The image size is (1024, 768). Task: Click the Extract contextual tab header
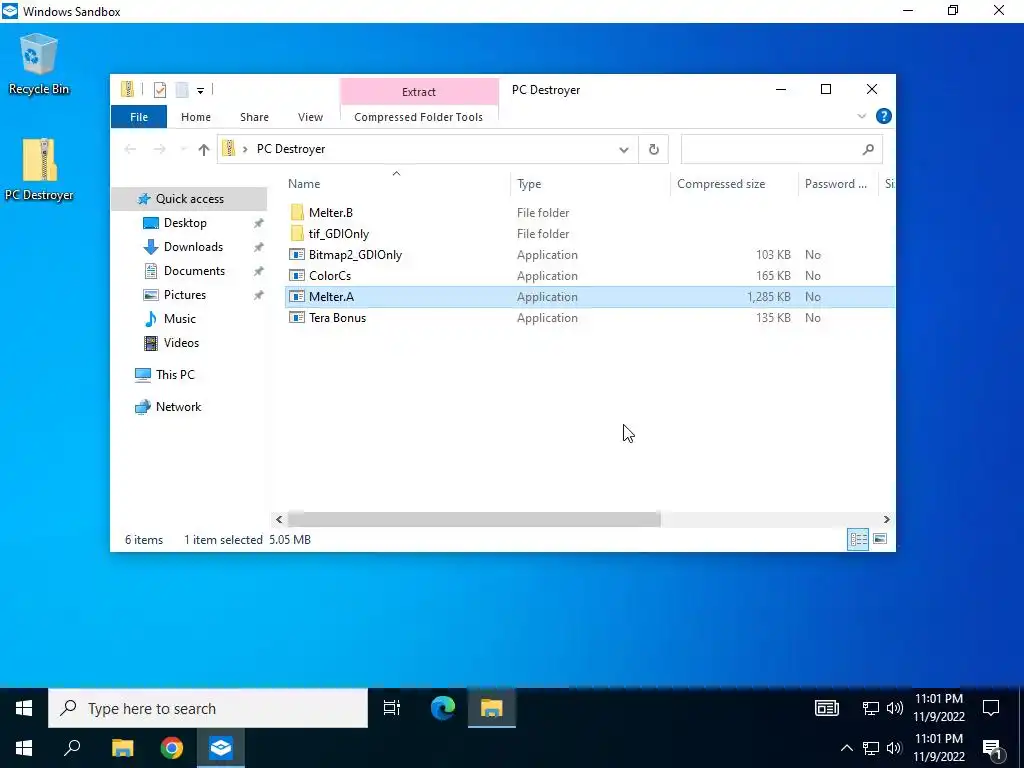pos(419,92)
